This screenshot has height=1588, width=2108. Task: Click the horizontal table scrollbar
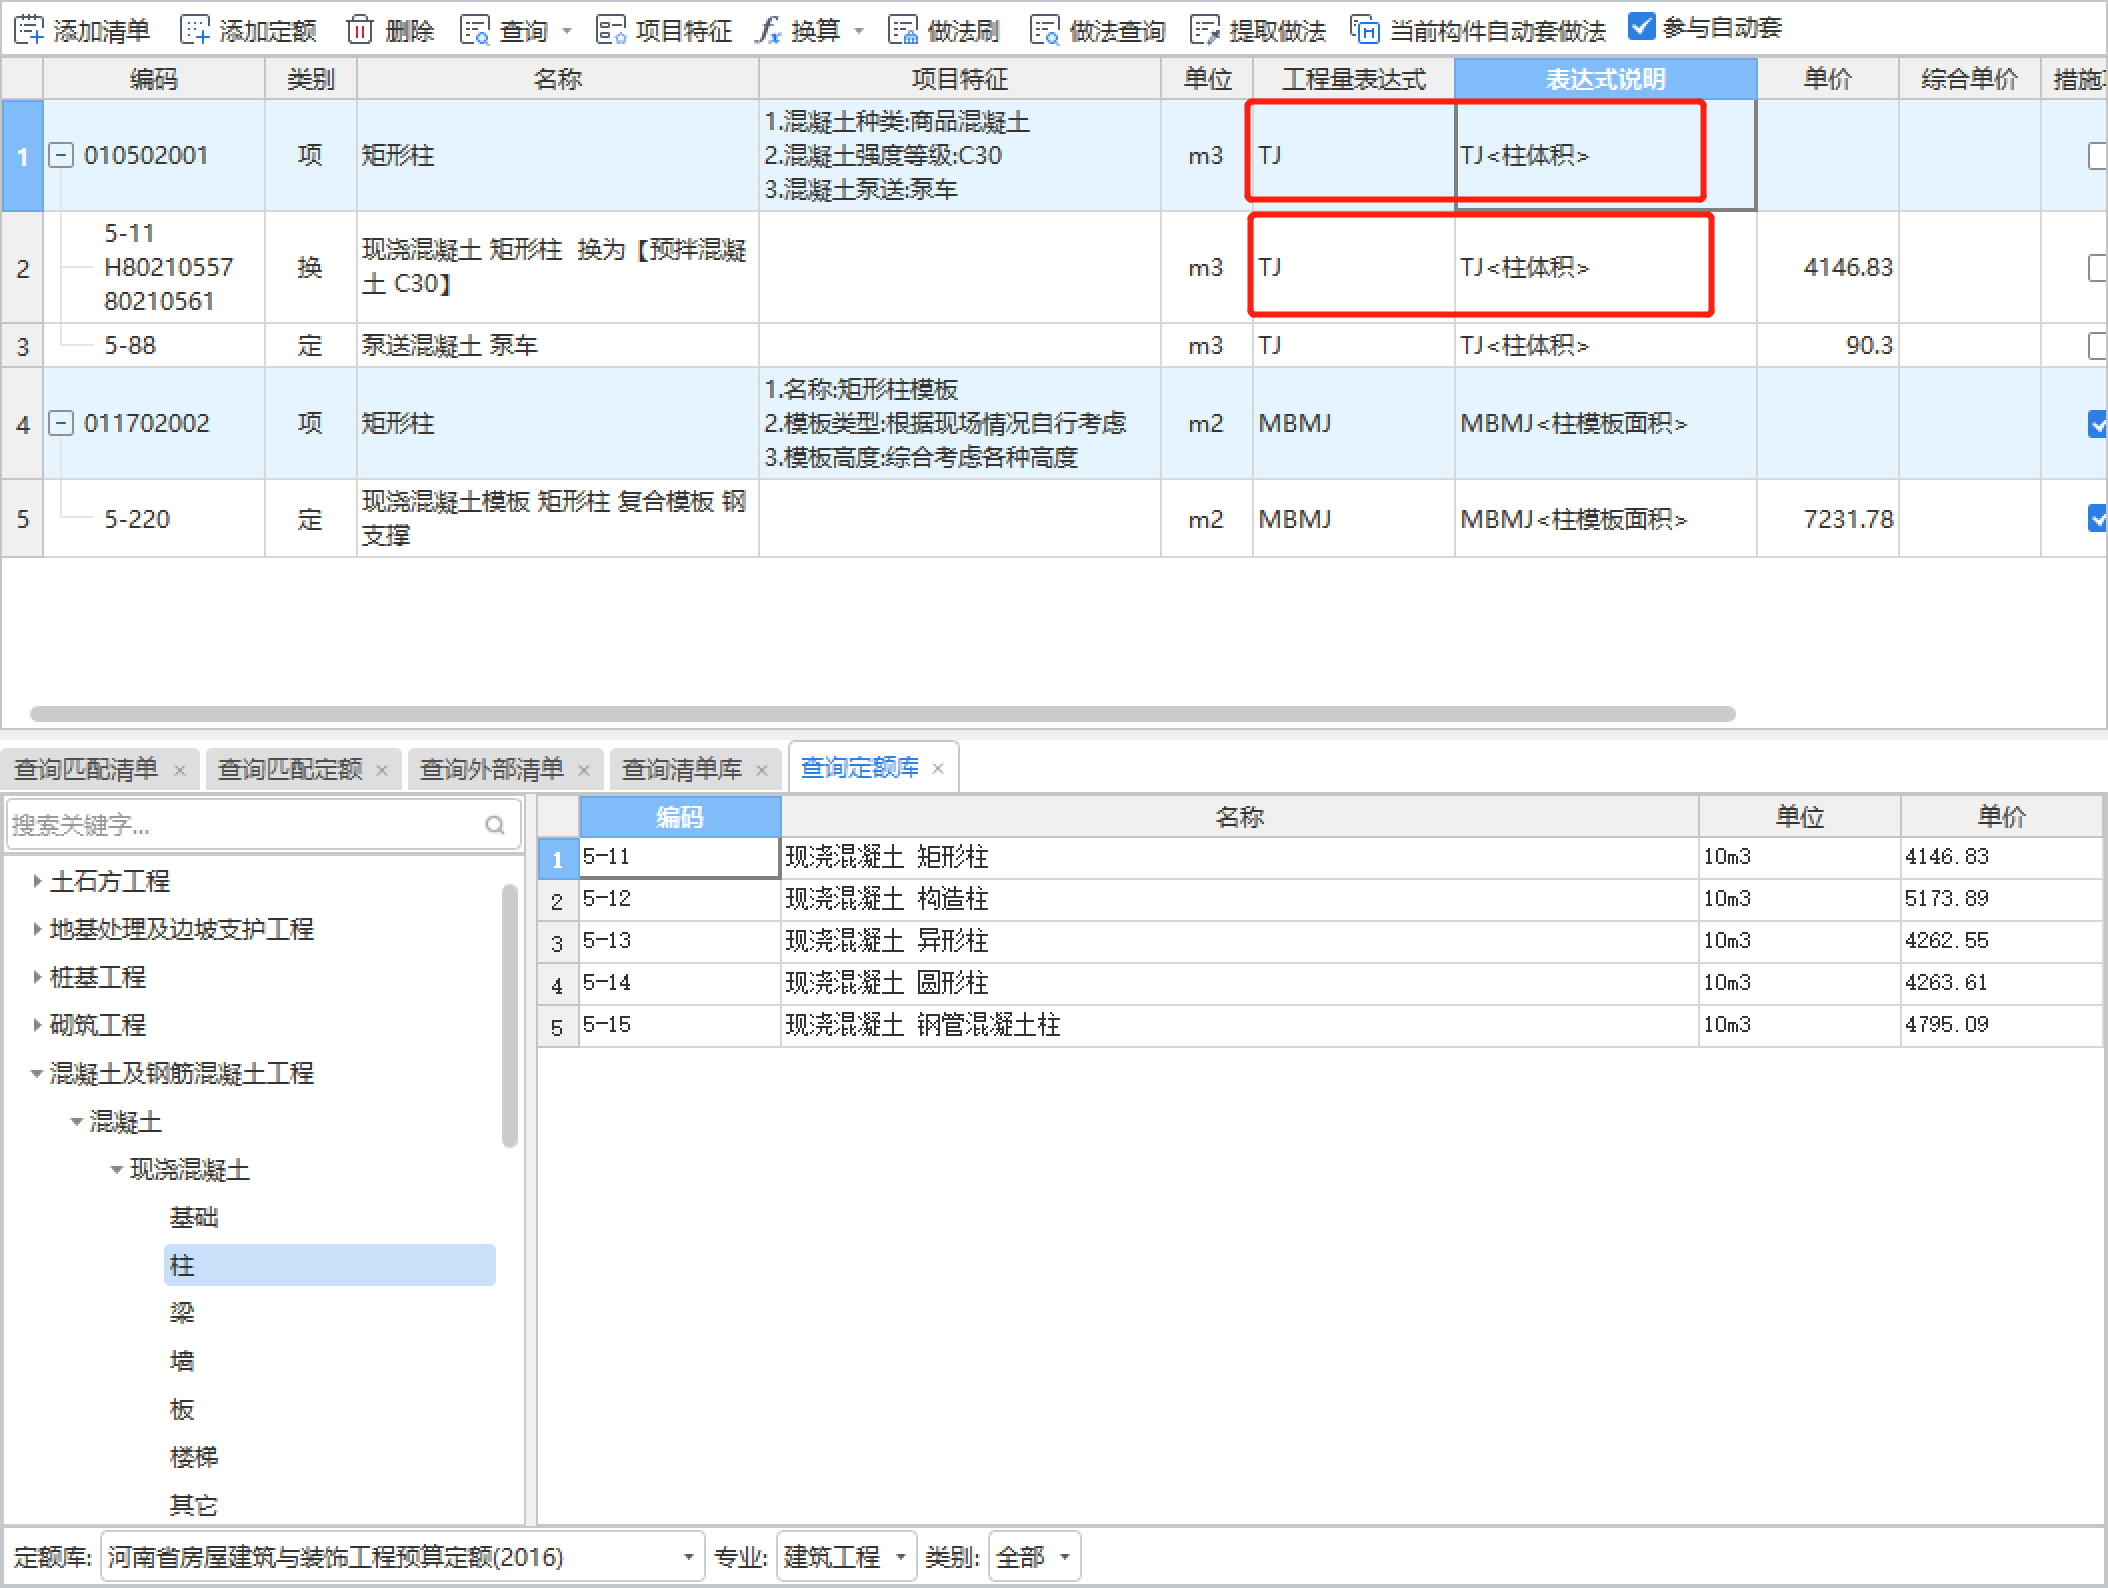point(882,714)
